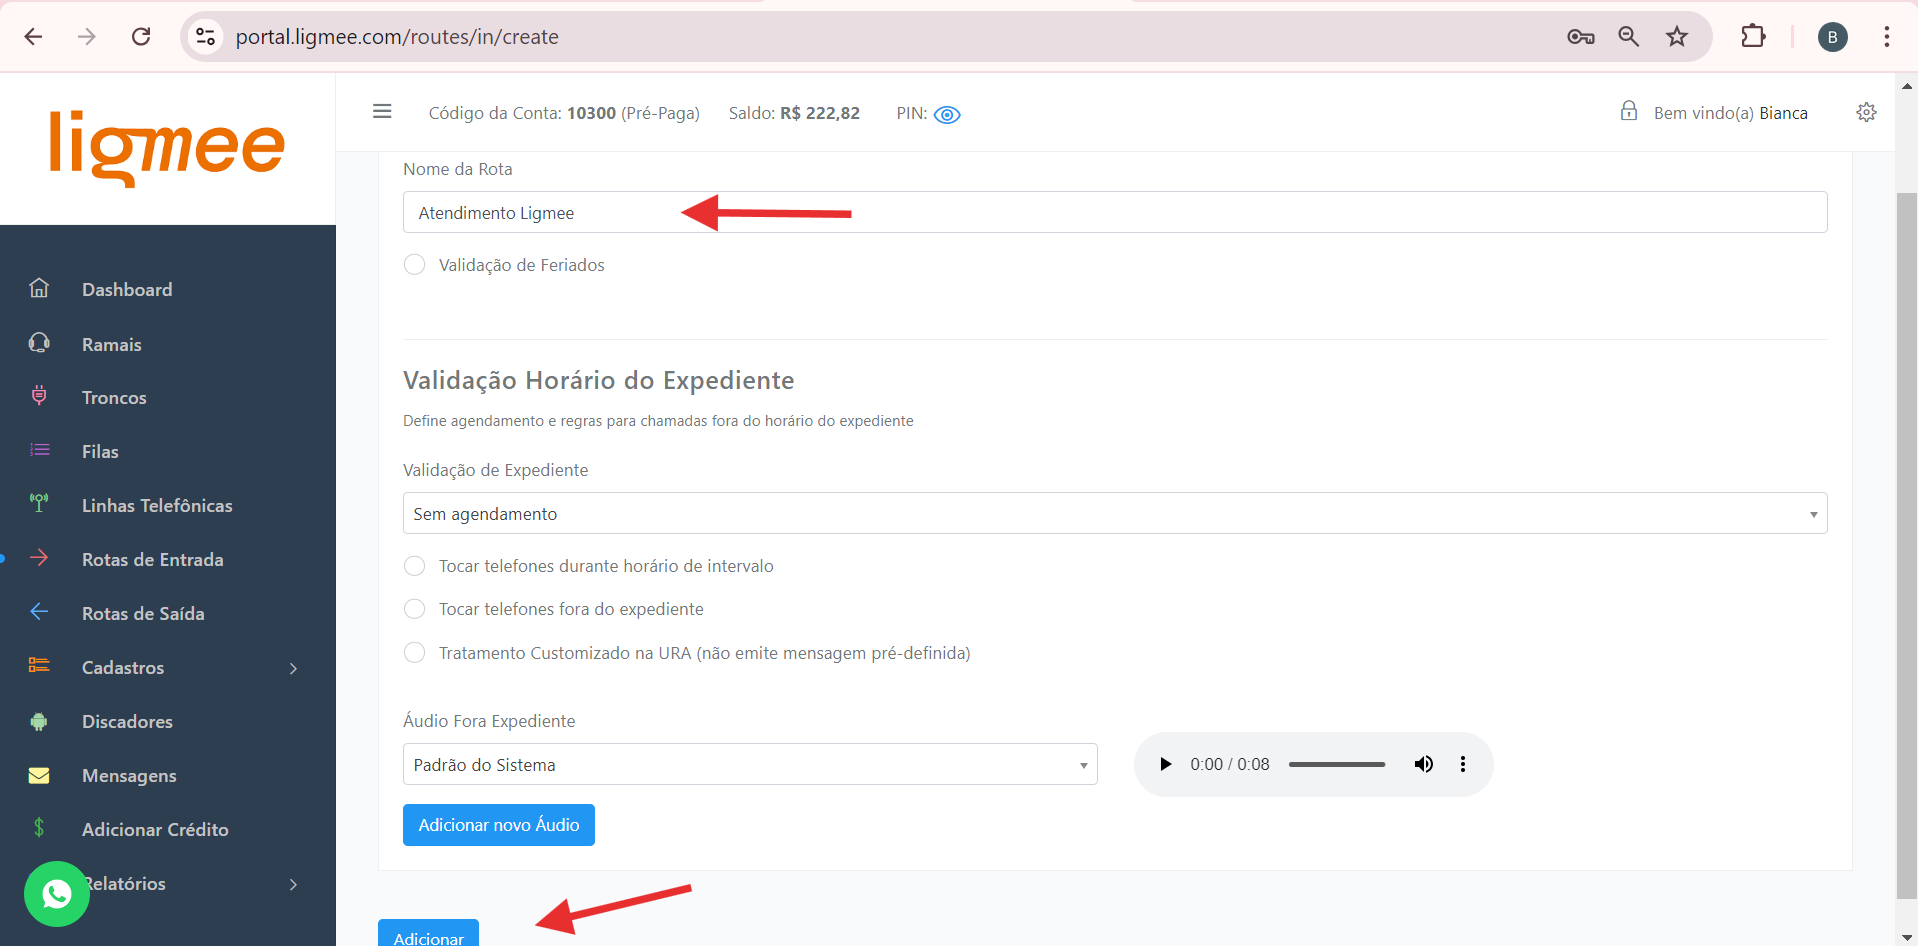This screenshot has width=1918, height=946.
Task: Click the ligmee logo
Action: coord(167,147)
